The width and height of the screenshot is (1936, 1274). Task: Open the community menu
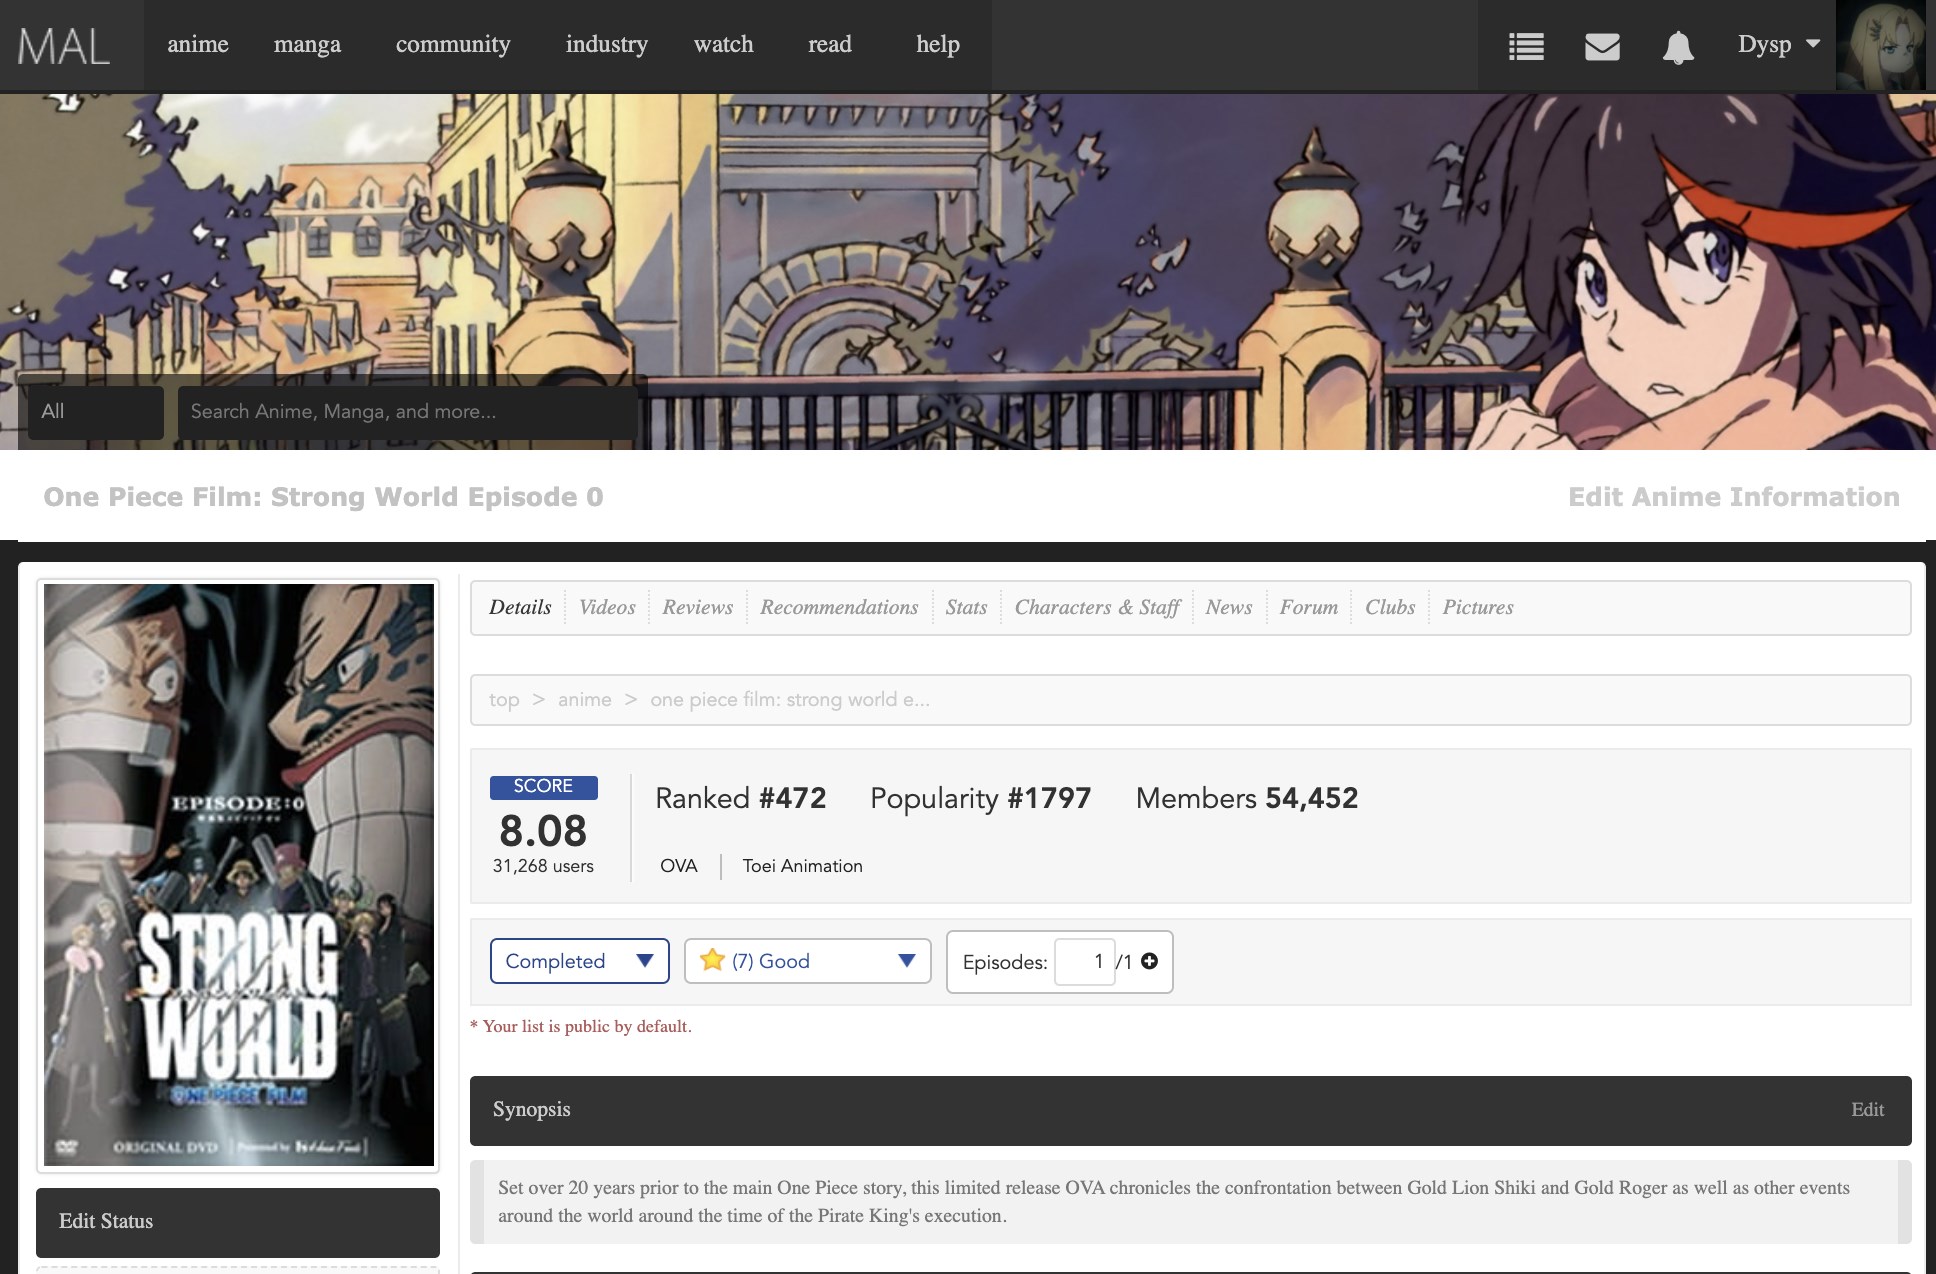click(453, 44)
